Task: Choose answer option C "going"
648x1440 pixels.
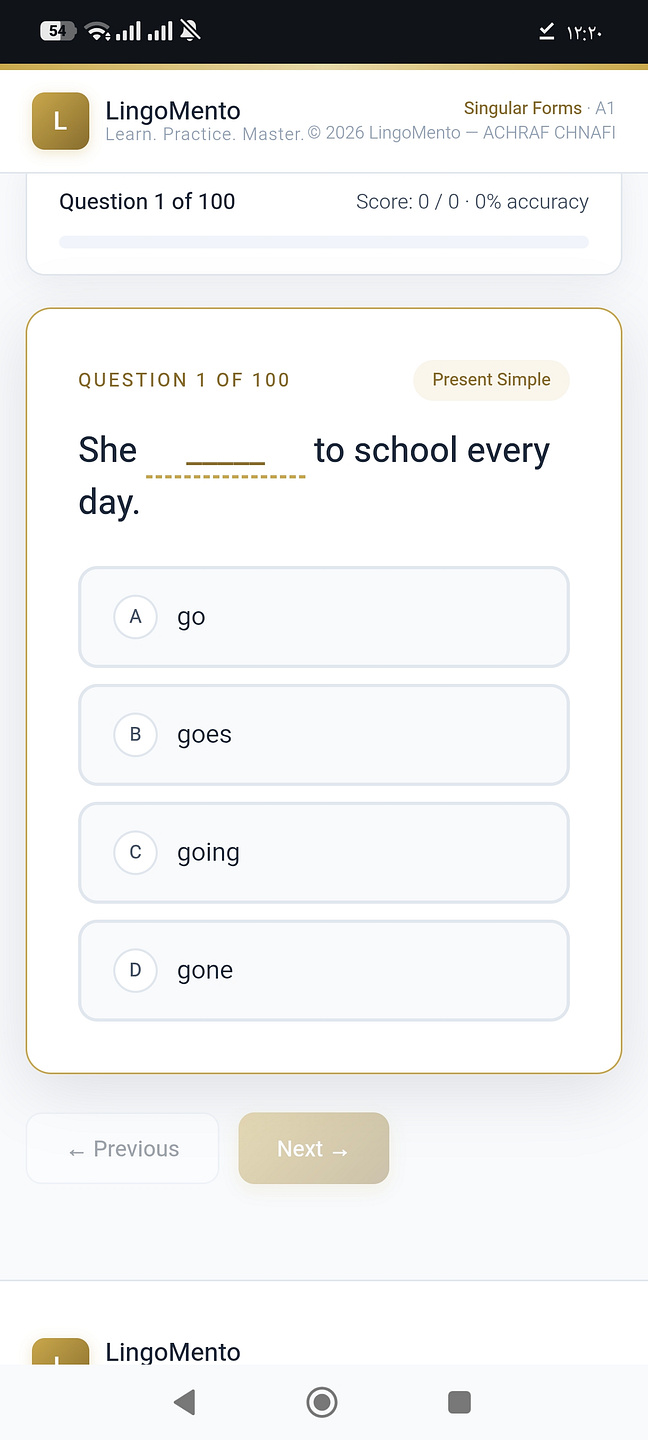Action: (324, 853)
